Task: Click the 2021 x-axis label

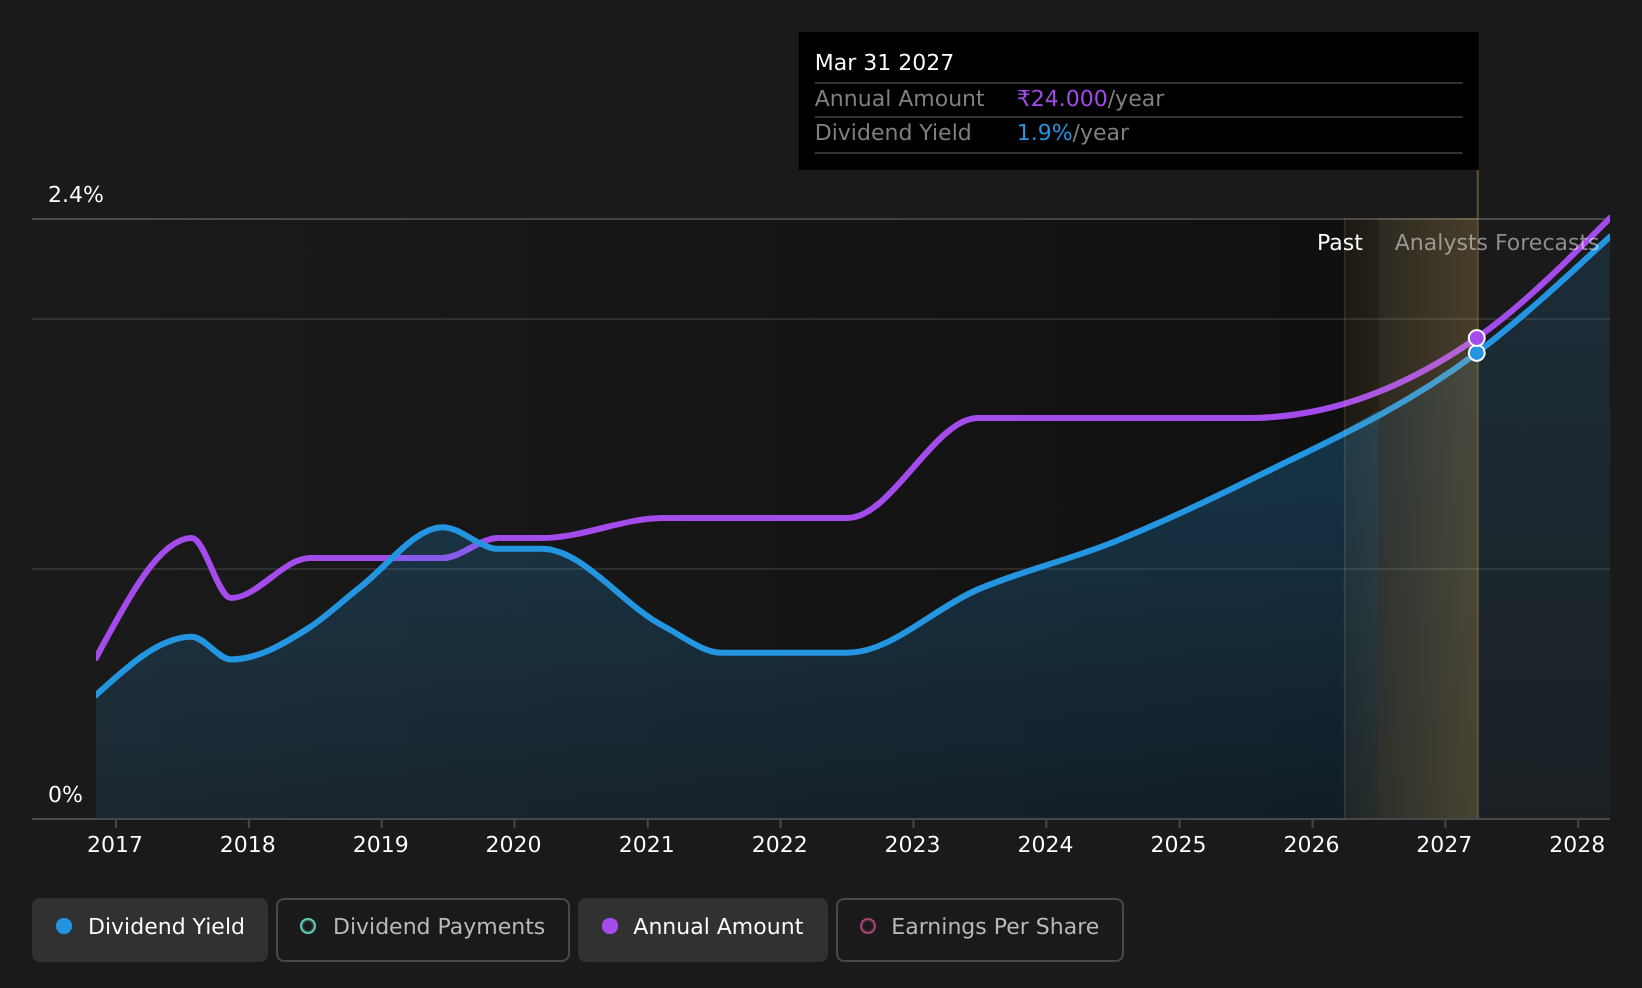Action: click(x=647, y=845)
